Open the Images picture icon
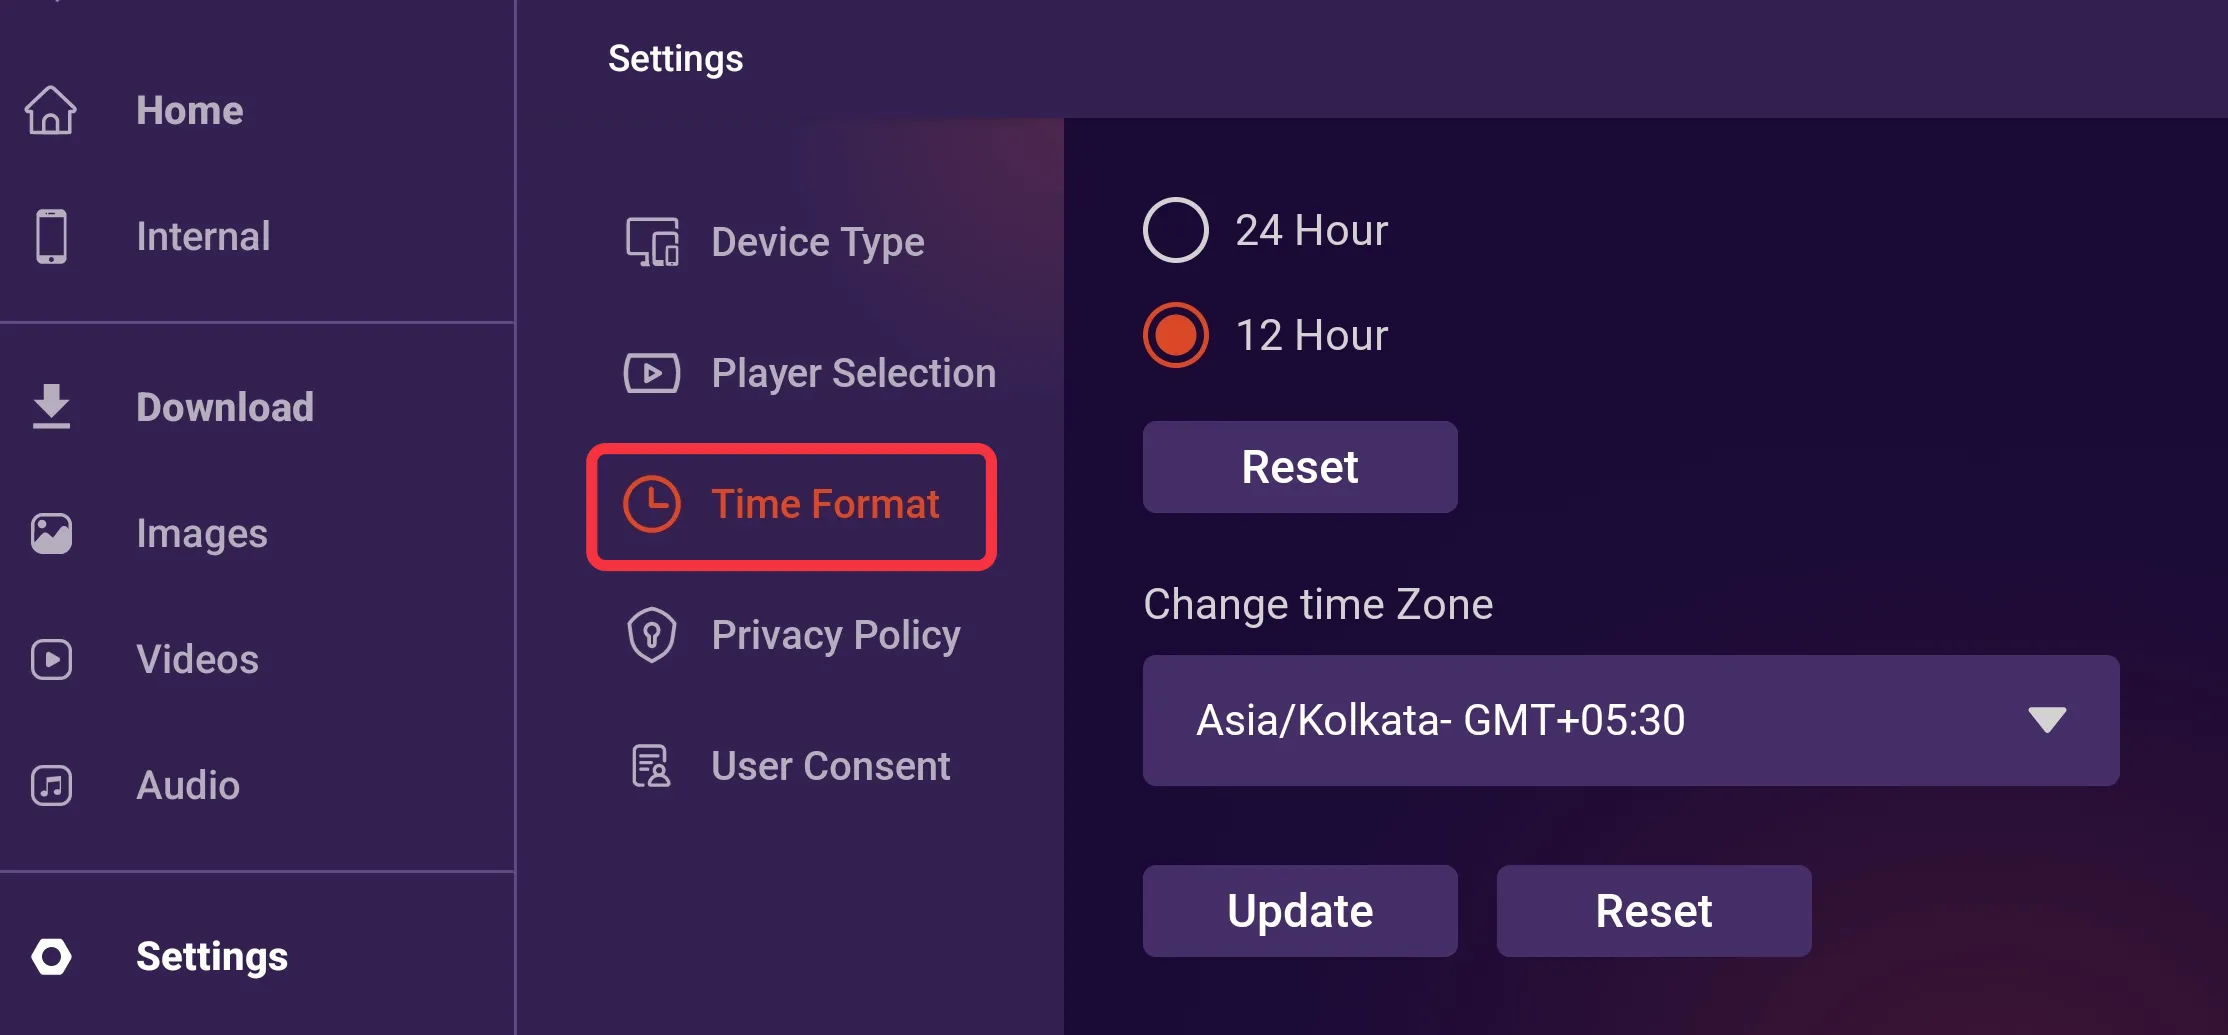This screenshot has height=1035, width=2228. pos(51,533)
